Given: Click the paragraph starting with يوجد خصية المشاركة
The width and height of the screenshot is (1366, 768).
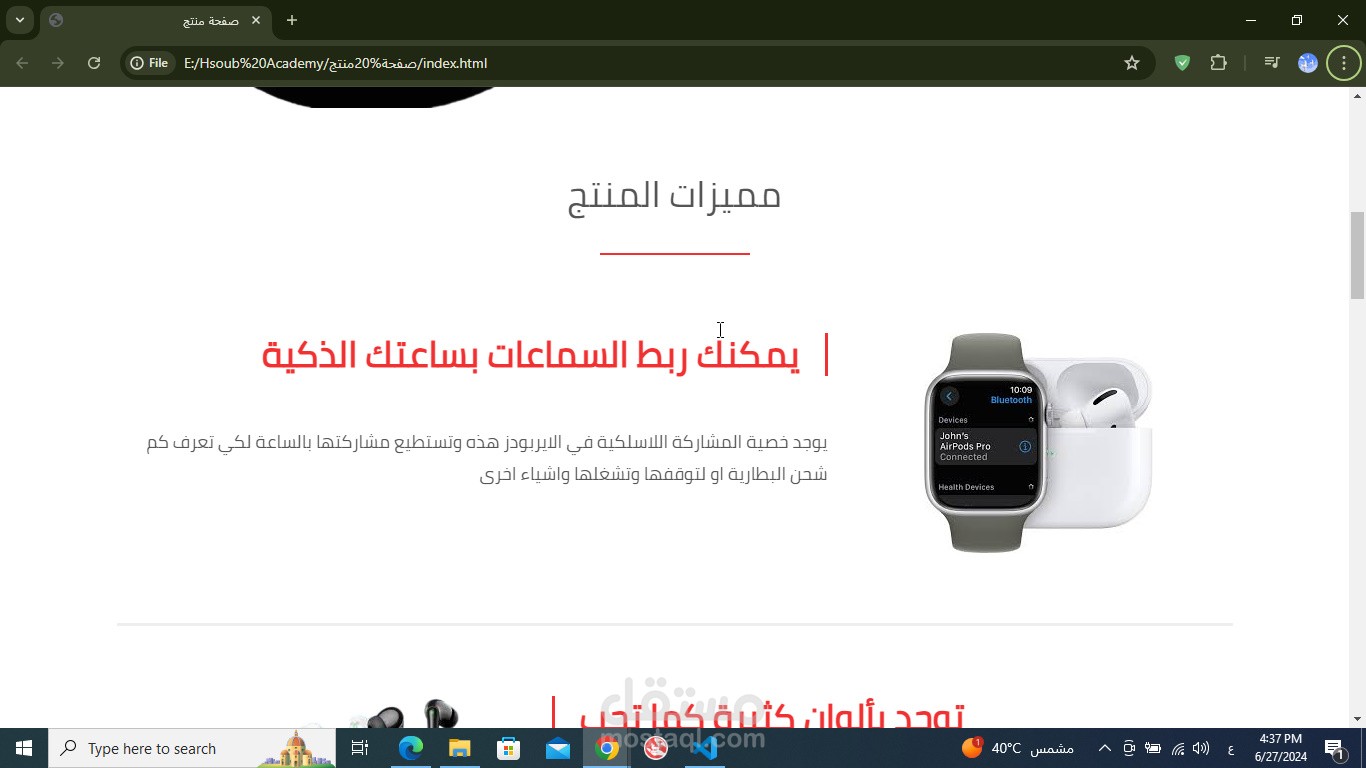Looking at the screenshot, I should click(487, 458).
